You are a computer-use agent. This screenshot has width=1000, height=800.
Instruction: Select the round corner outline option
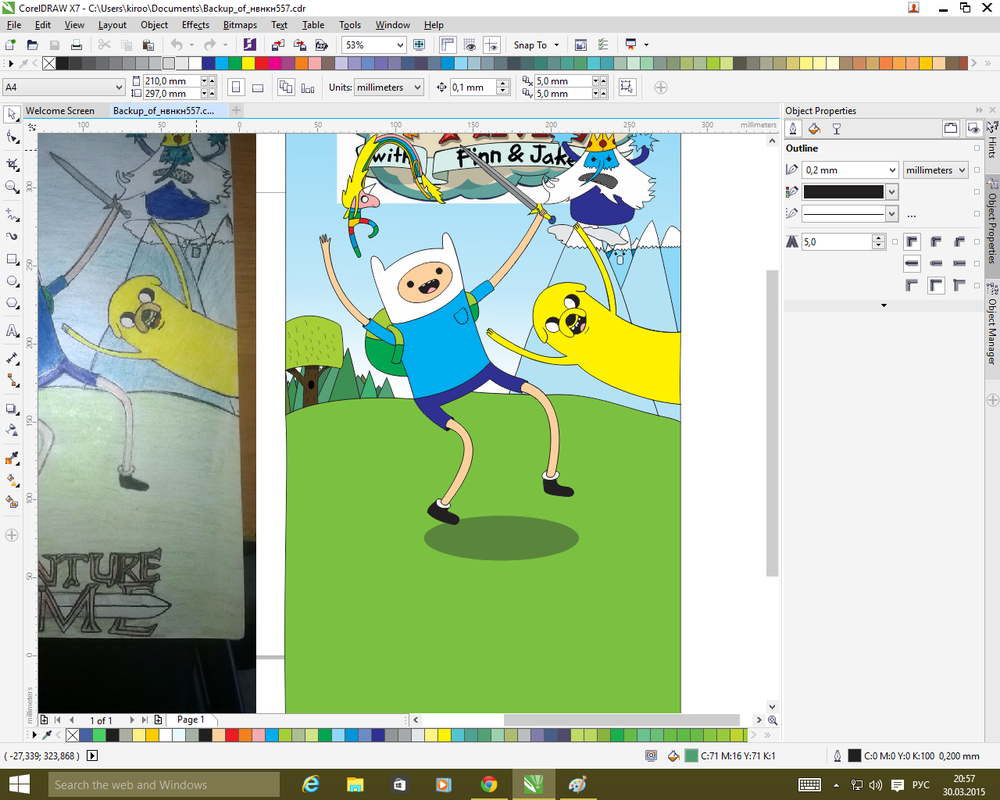coord(936,242)
